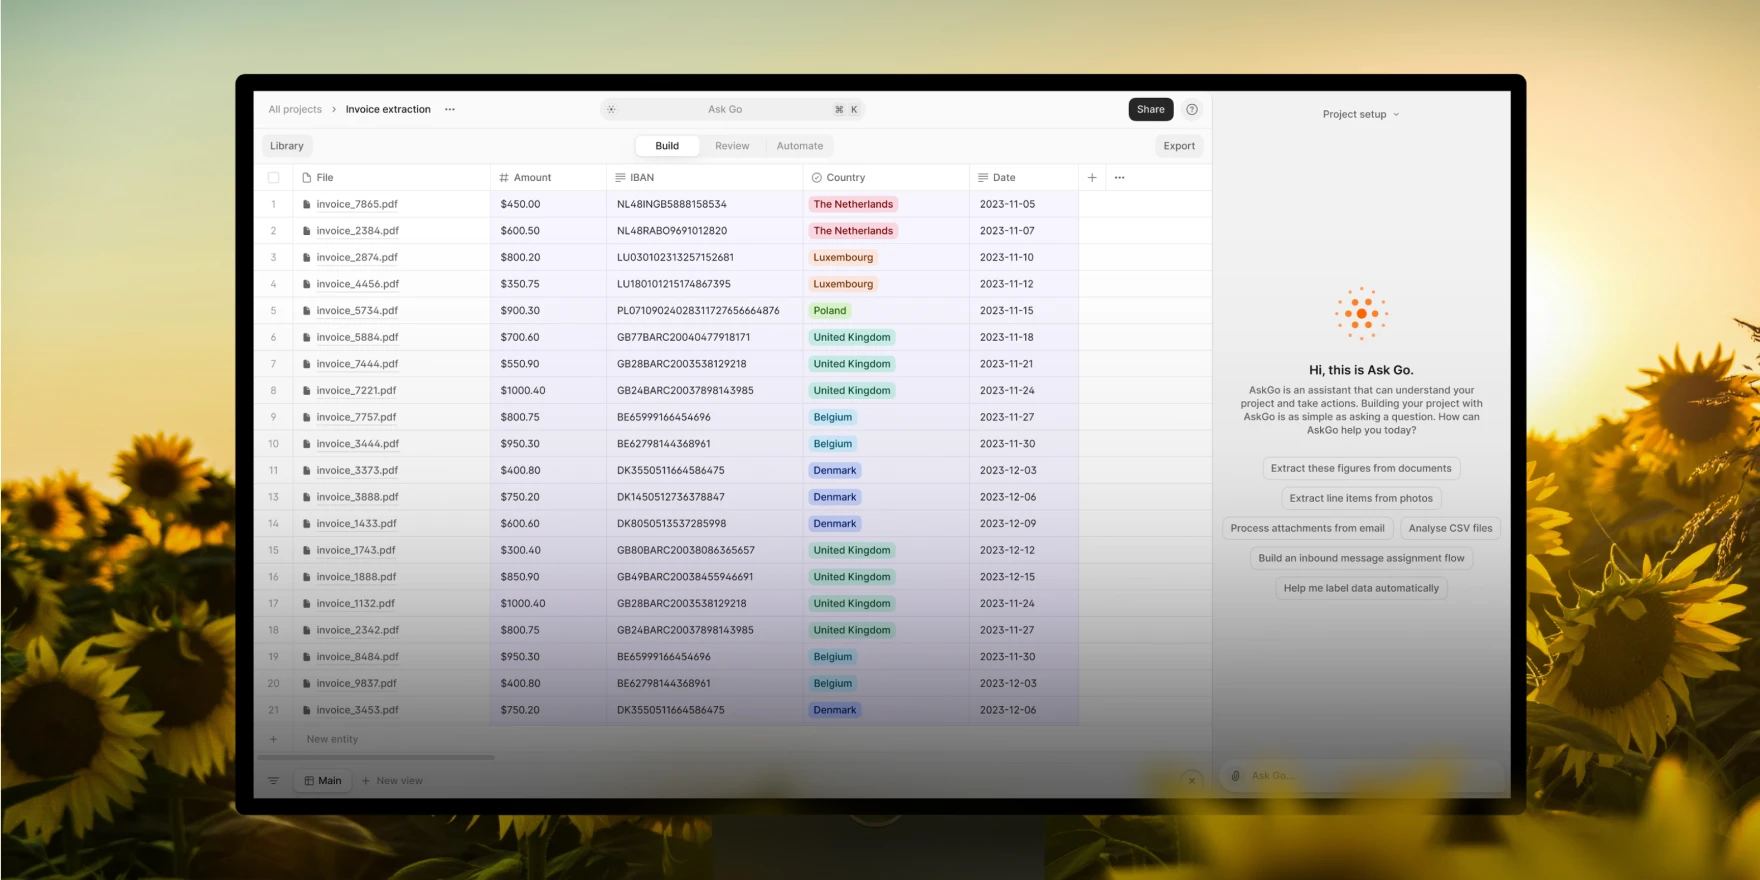This screenshot has height=880, width=1760.
Task: Close the panel with the round X button
Action: (1191, 781)
